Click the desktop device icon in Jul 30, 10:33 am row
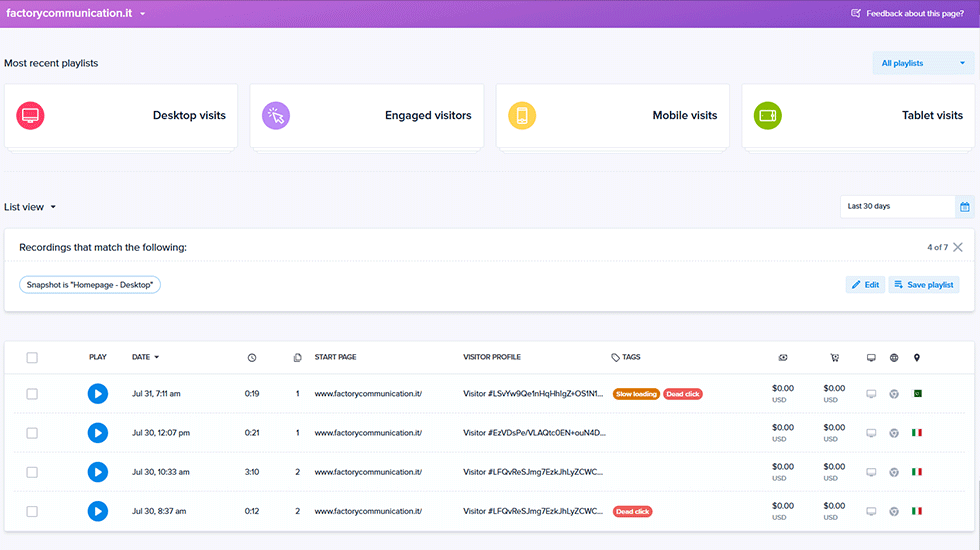The width and height of the screenshot is (980, 550). point(871,472)
